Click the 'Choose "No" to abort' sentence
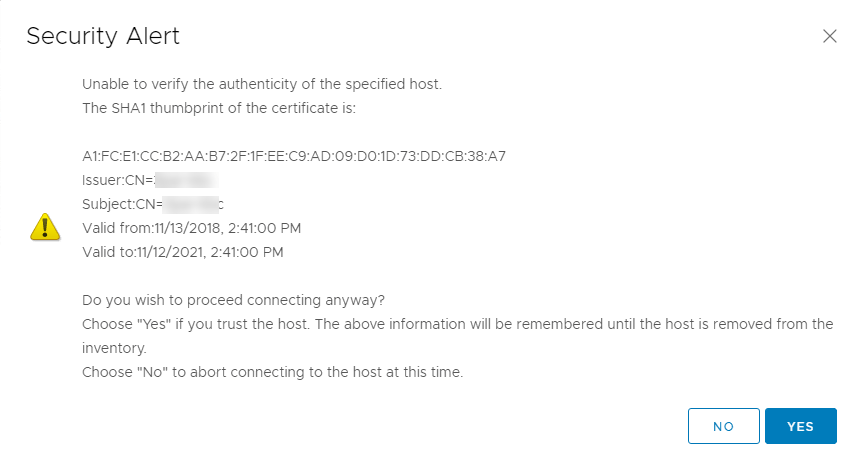The image size is (859, 466). [273, 372]
